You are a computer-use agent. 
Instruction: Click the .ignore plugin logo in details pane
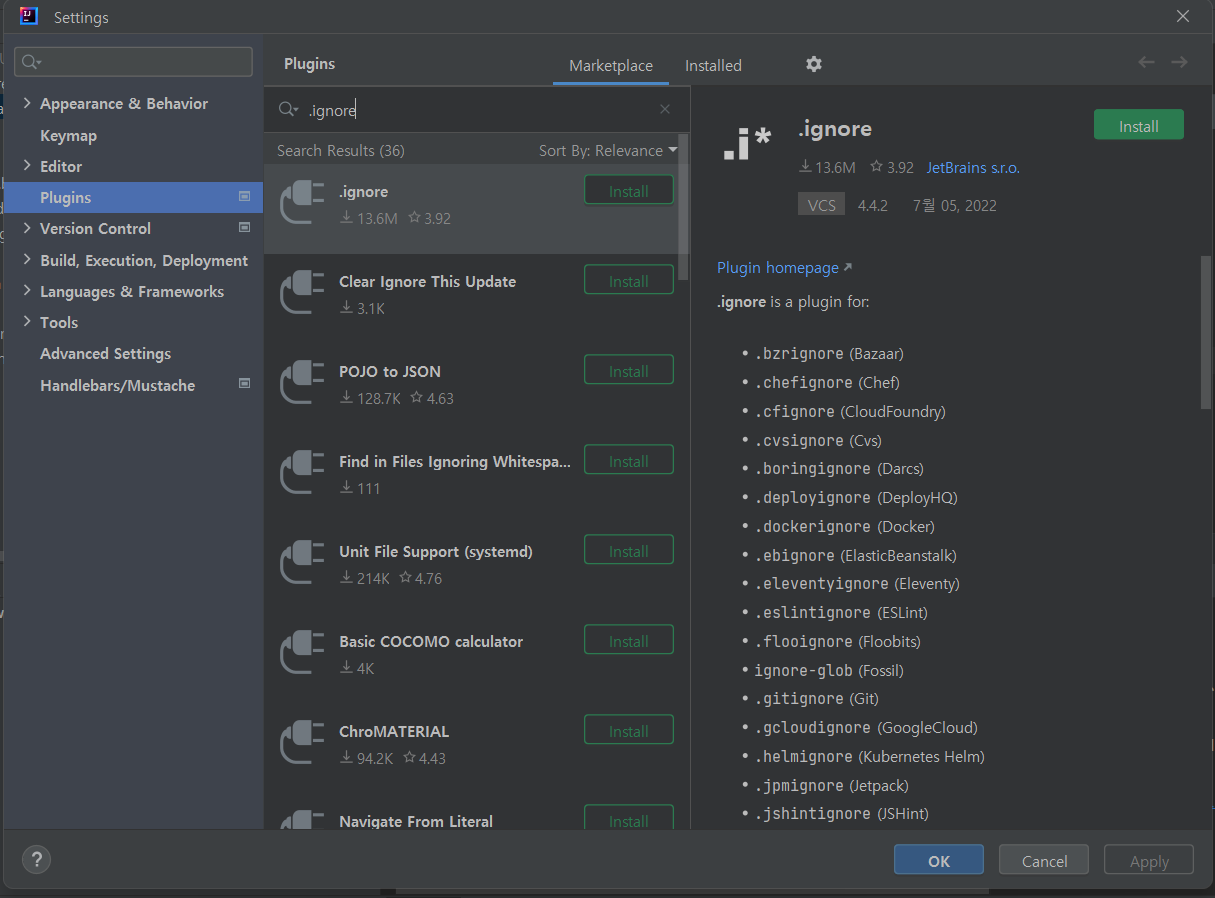coord(747,145)
